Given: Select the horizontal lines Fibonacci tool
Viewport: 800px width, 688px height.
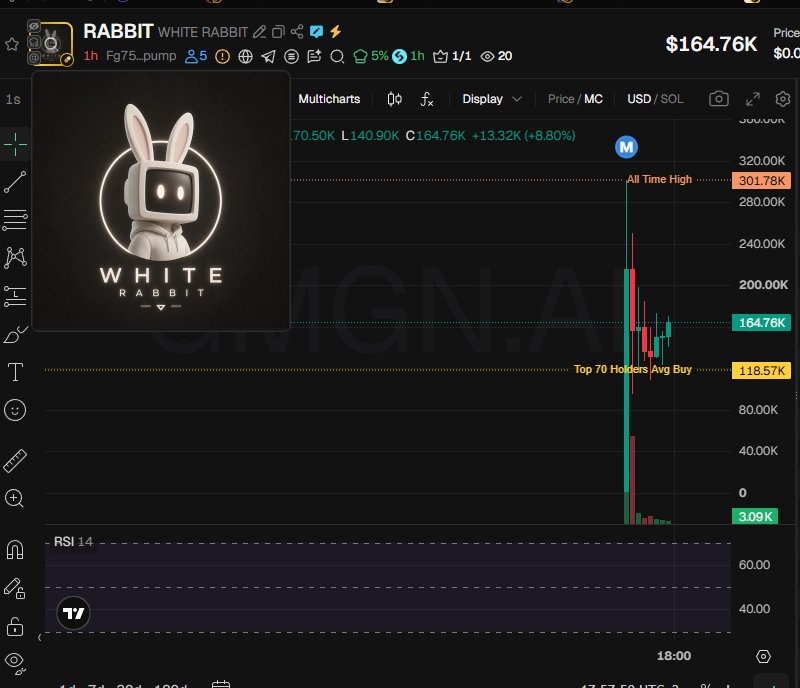Looking at the screenshot, I should 15,220.
